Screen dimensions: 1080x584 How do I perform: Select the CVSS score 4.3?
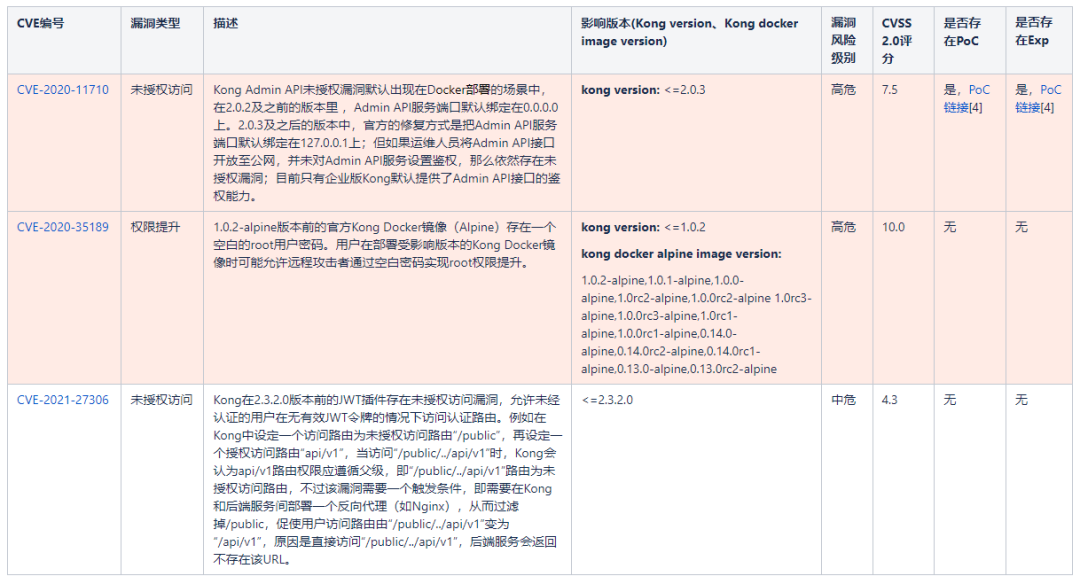coord(890,400)
